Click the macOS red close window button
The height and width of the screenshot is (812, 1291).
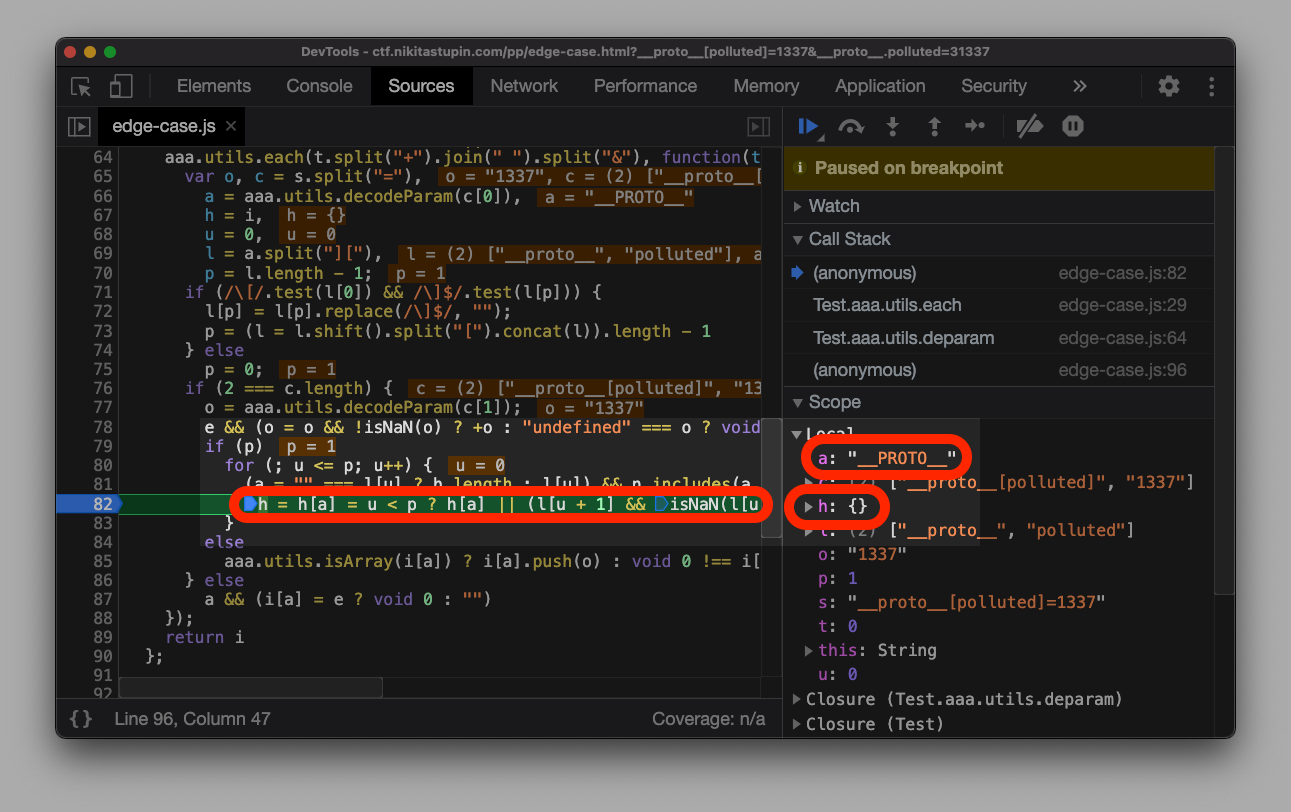tap(70, 52)
